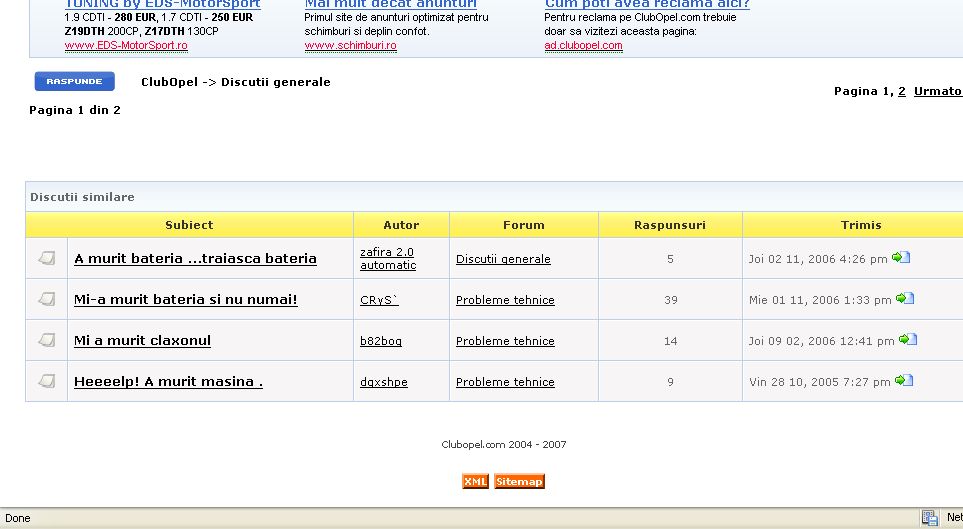View latest post in Heeeelp thread
The image size is (963, 529).
point(905,381)
